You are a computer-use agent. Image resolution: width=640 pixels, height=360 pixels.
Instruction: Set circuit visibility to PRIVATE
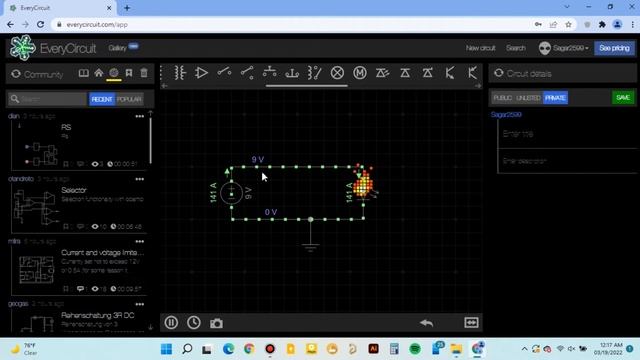coord(556,98)
